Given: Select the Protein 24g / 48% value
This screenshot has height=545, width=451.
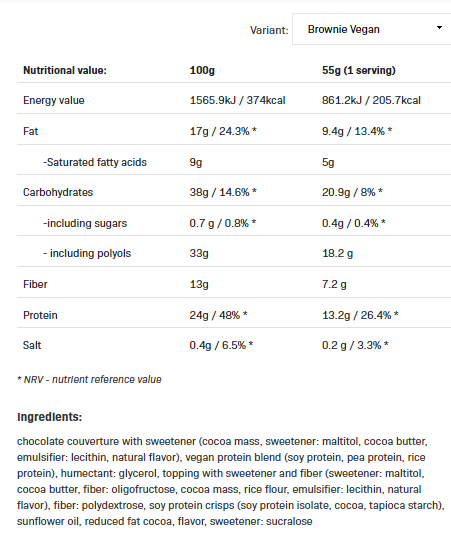Looking at the screenshot, I should [x=219, y=315].
